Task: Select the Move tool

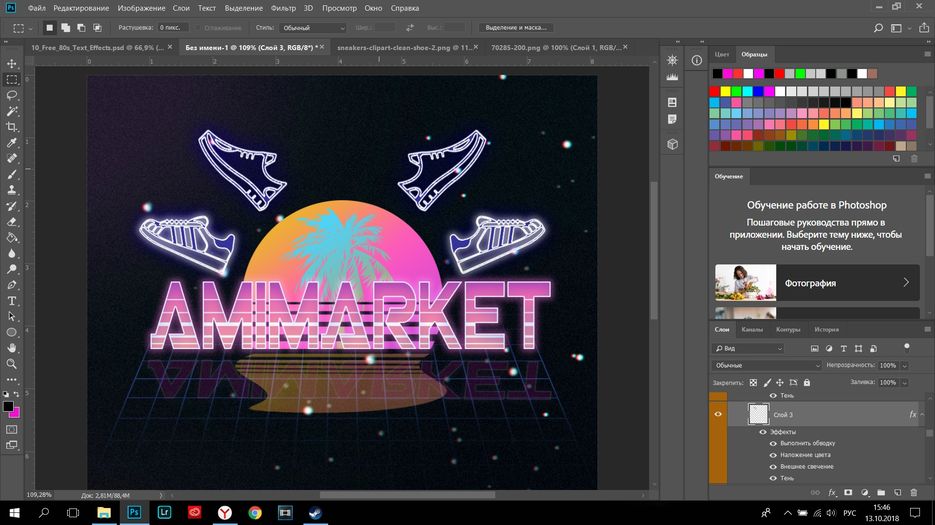Action: (x=11, y=64)
